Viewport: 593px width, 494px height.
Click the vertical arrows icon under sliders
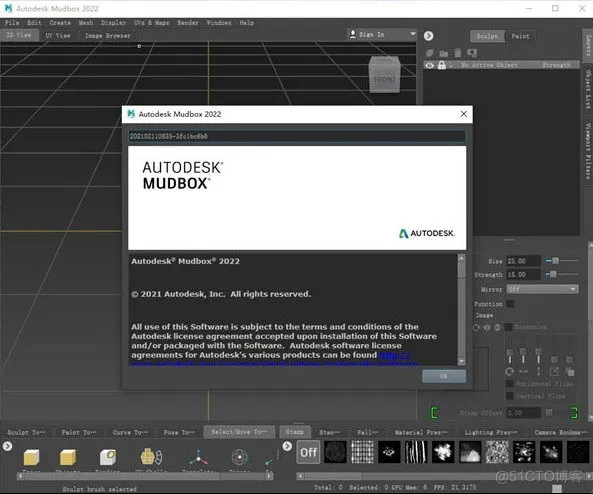click(x=539, y=372)
